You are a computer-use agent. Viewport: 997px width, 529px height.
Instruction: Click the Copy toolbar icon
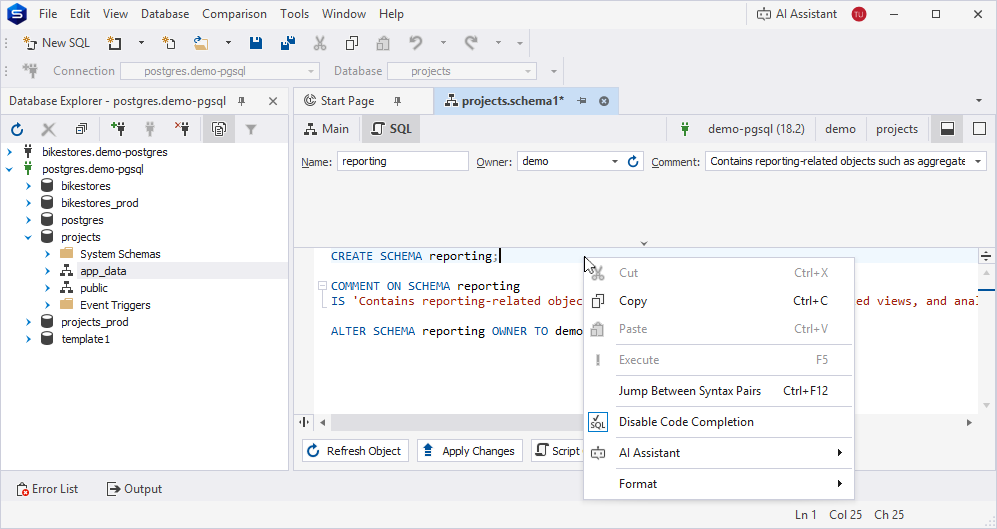click(352, 43)
